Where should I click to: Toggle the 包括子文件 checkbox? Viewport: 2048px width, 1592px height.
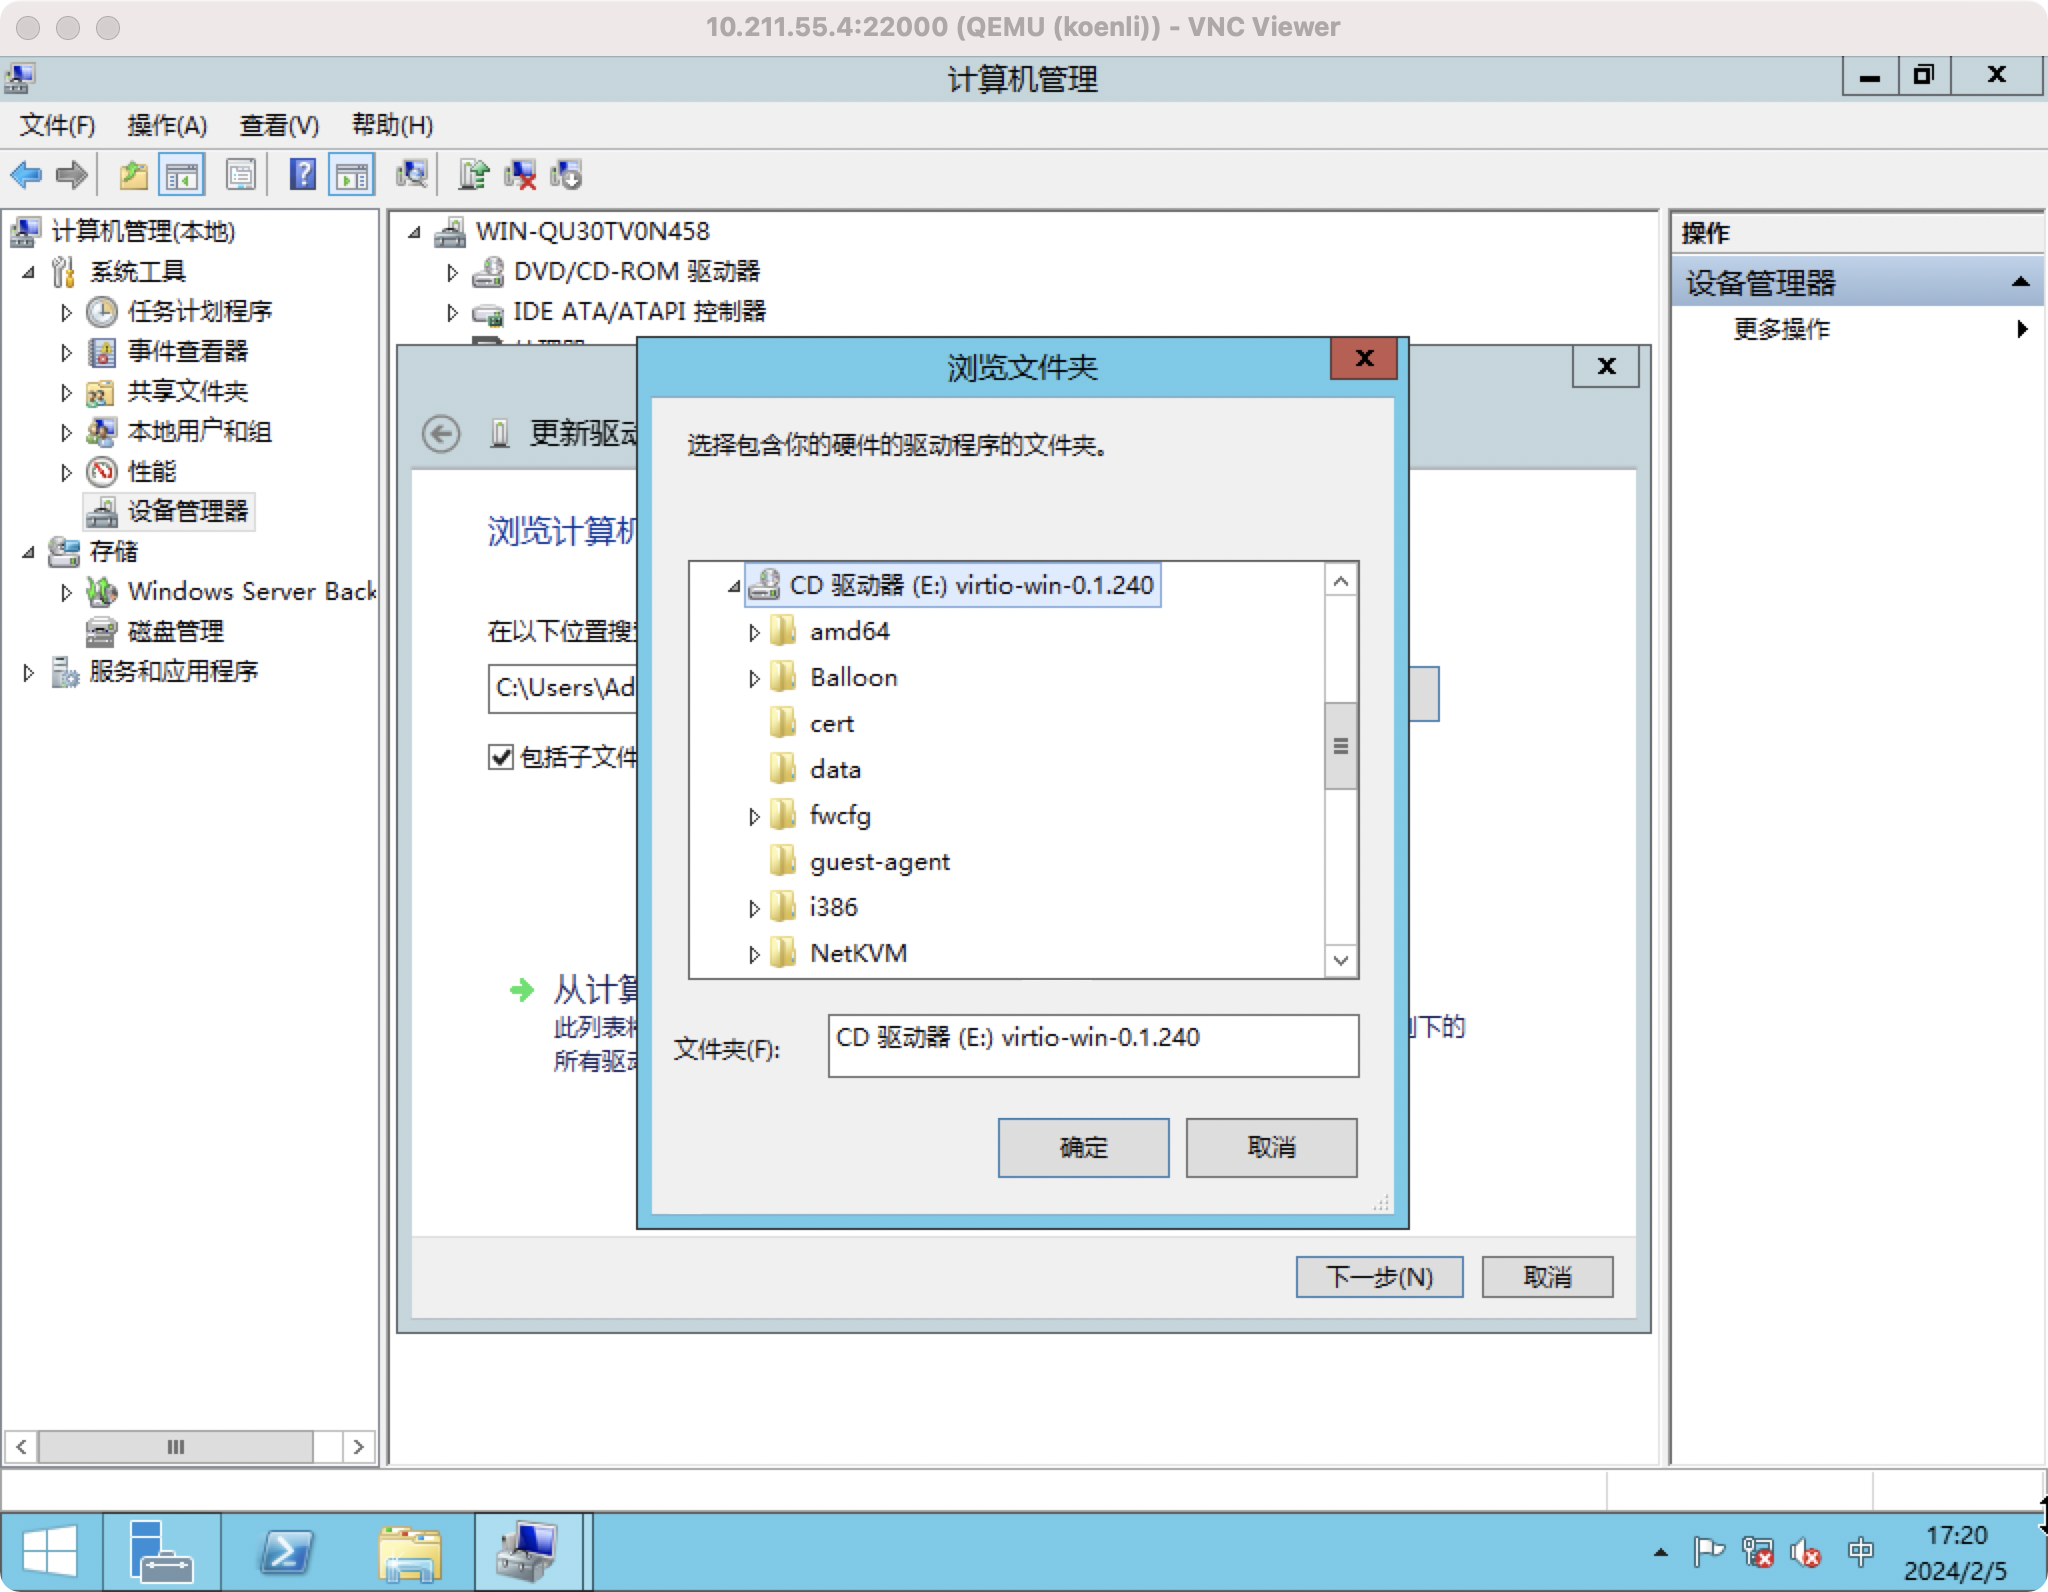(501, 758)
